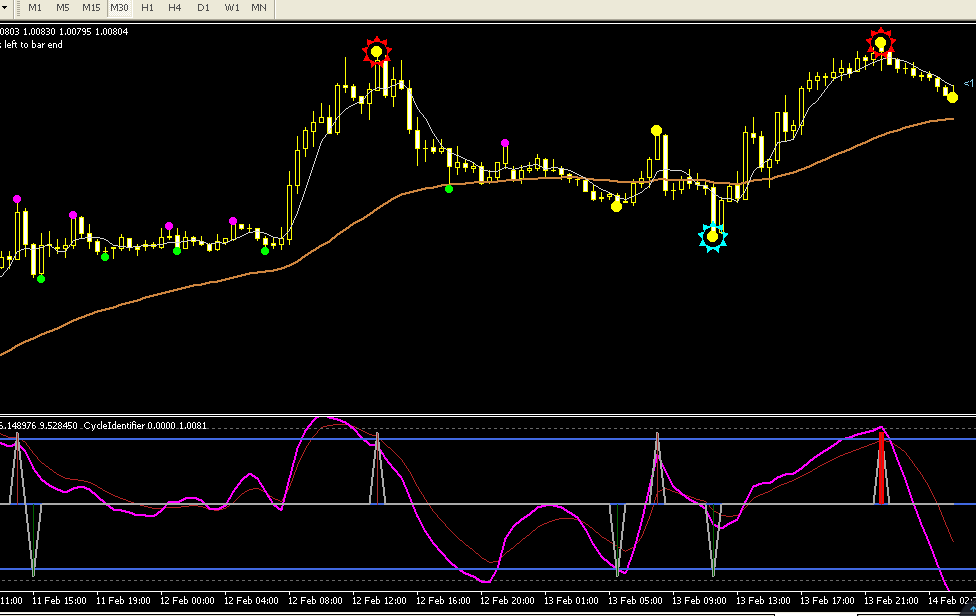Select the yellow dot at the last candle
The width and height of the screenshot is (976, 616).
coord(952,97)
